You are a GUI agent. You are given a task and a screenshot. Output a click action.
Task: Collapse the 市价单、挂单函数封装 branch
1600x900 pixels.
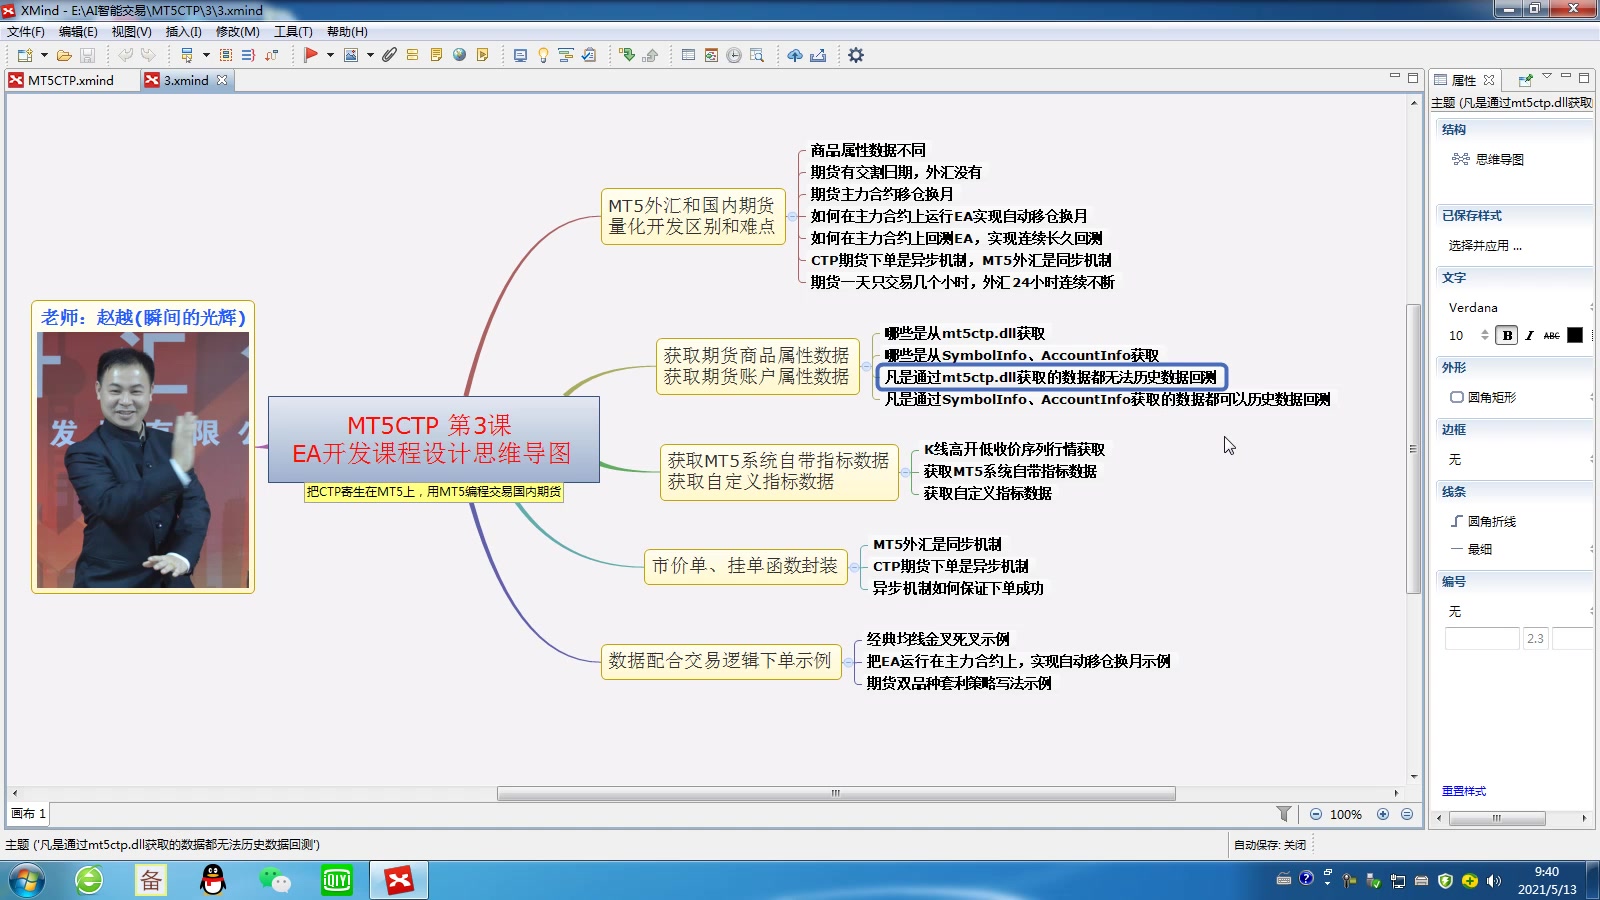pyautogui.click(x=854, y=566)
